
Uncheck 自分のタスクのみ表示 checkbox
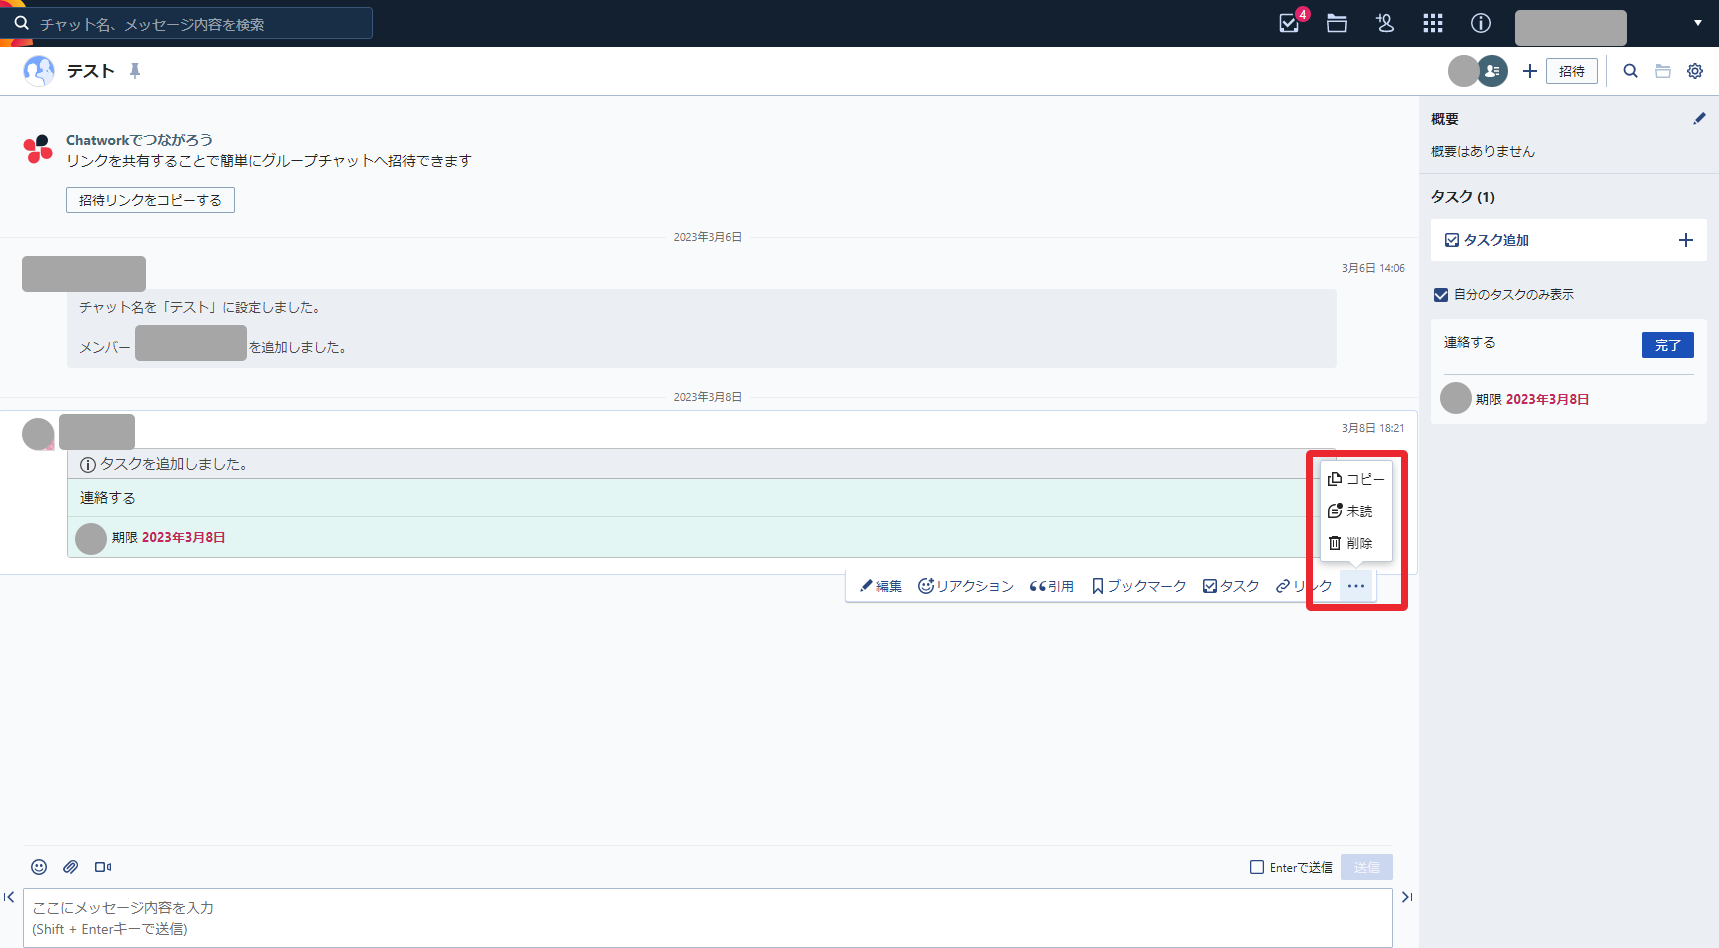coord(1441,295)
